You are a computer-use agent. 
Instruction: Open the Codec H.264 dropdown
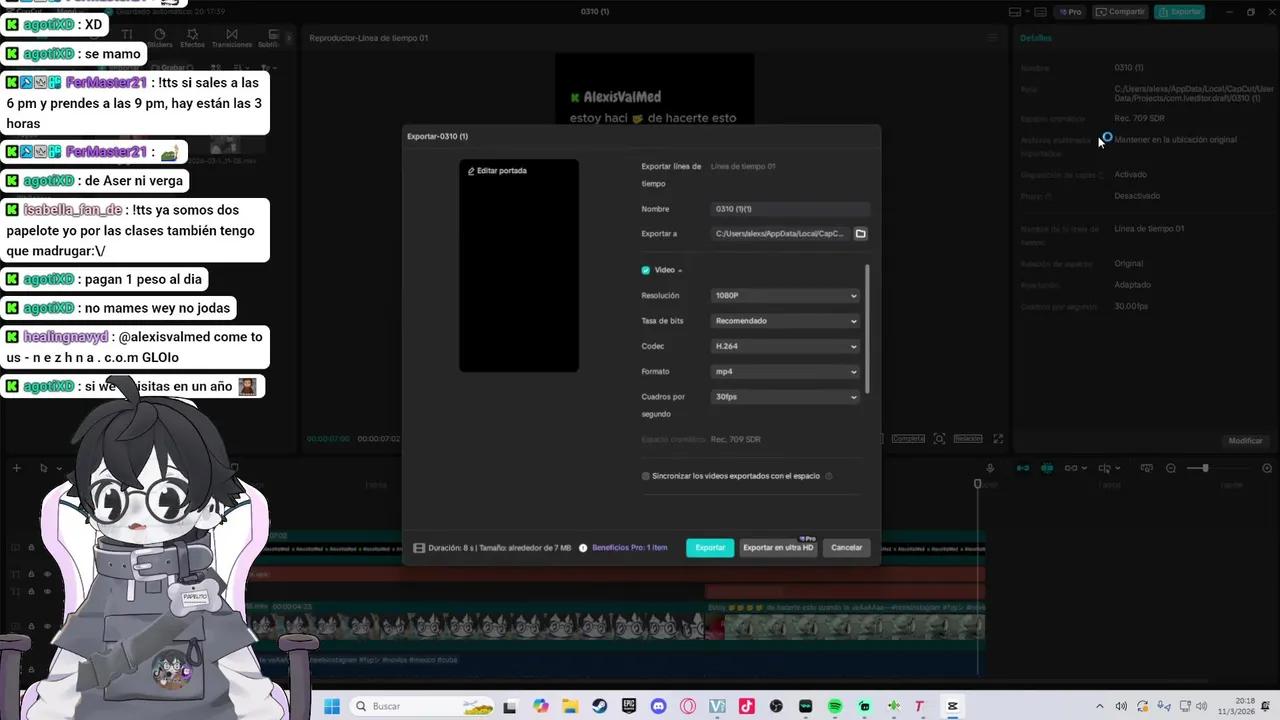coord(786,346)
